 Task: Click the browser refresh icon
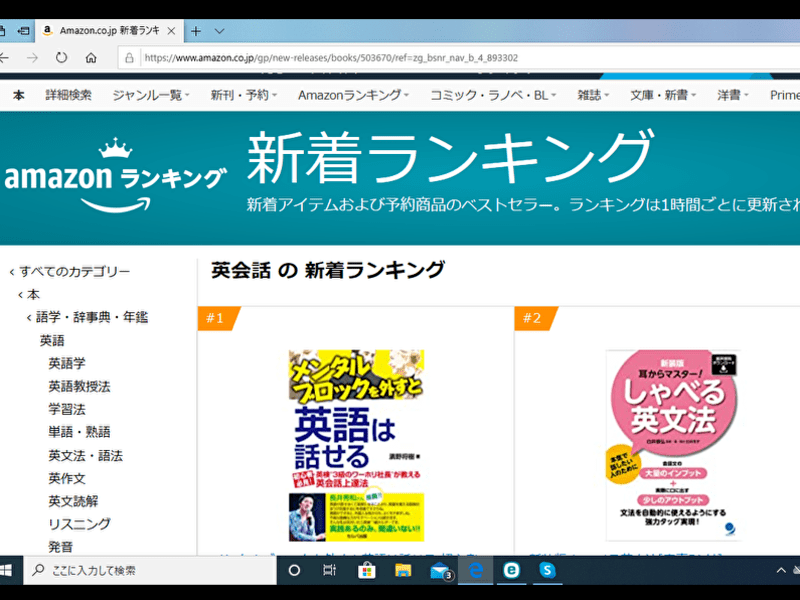pos(61,58)
